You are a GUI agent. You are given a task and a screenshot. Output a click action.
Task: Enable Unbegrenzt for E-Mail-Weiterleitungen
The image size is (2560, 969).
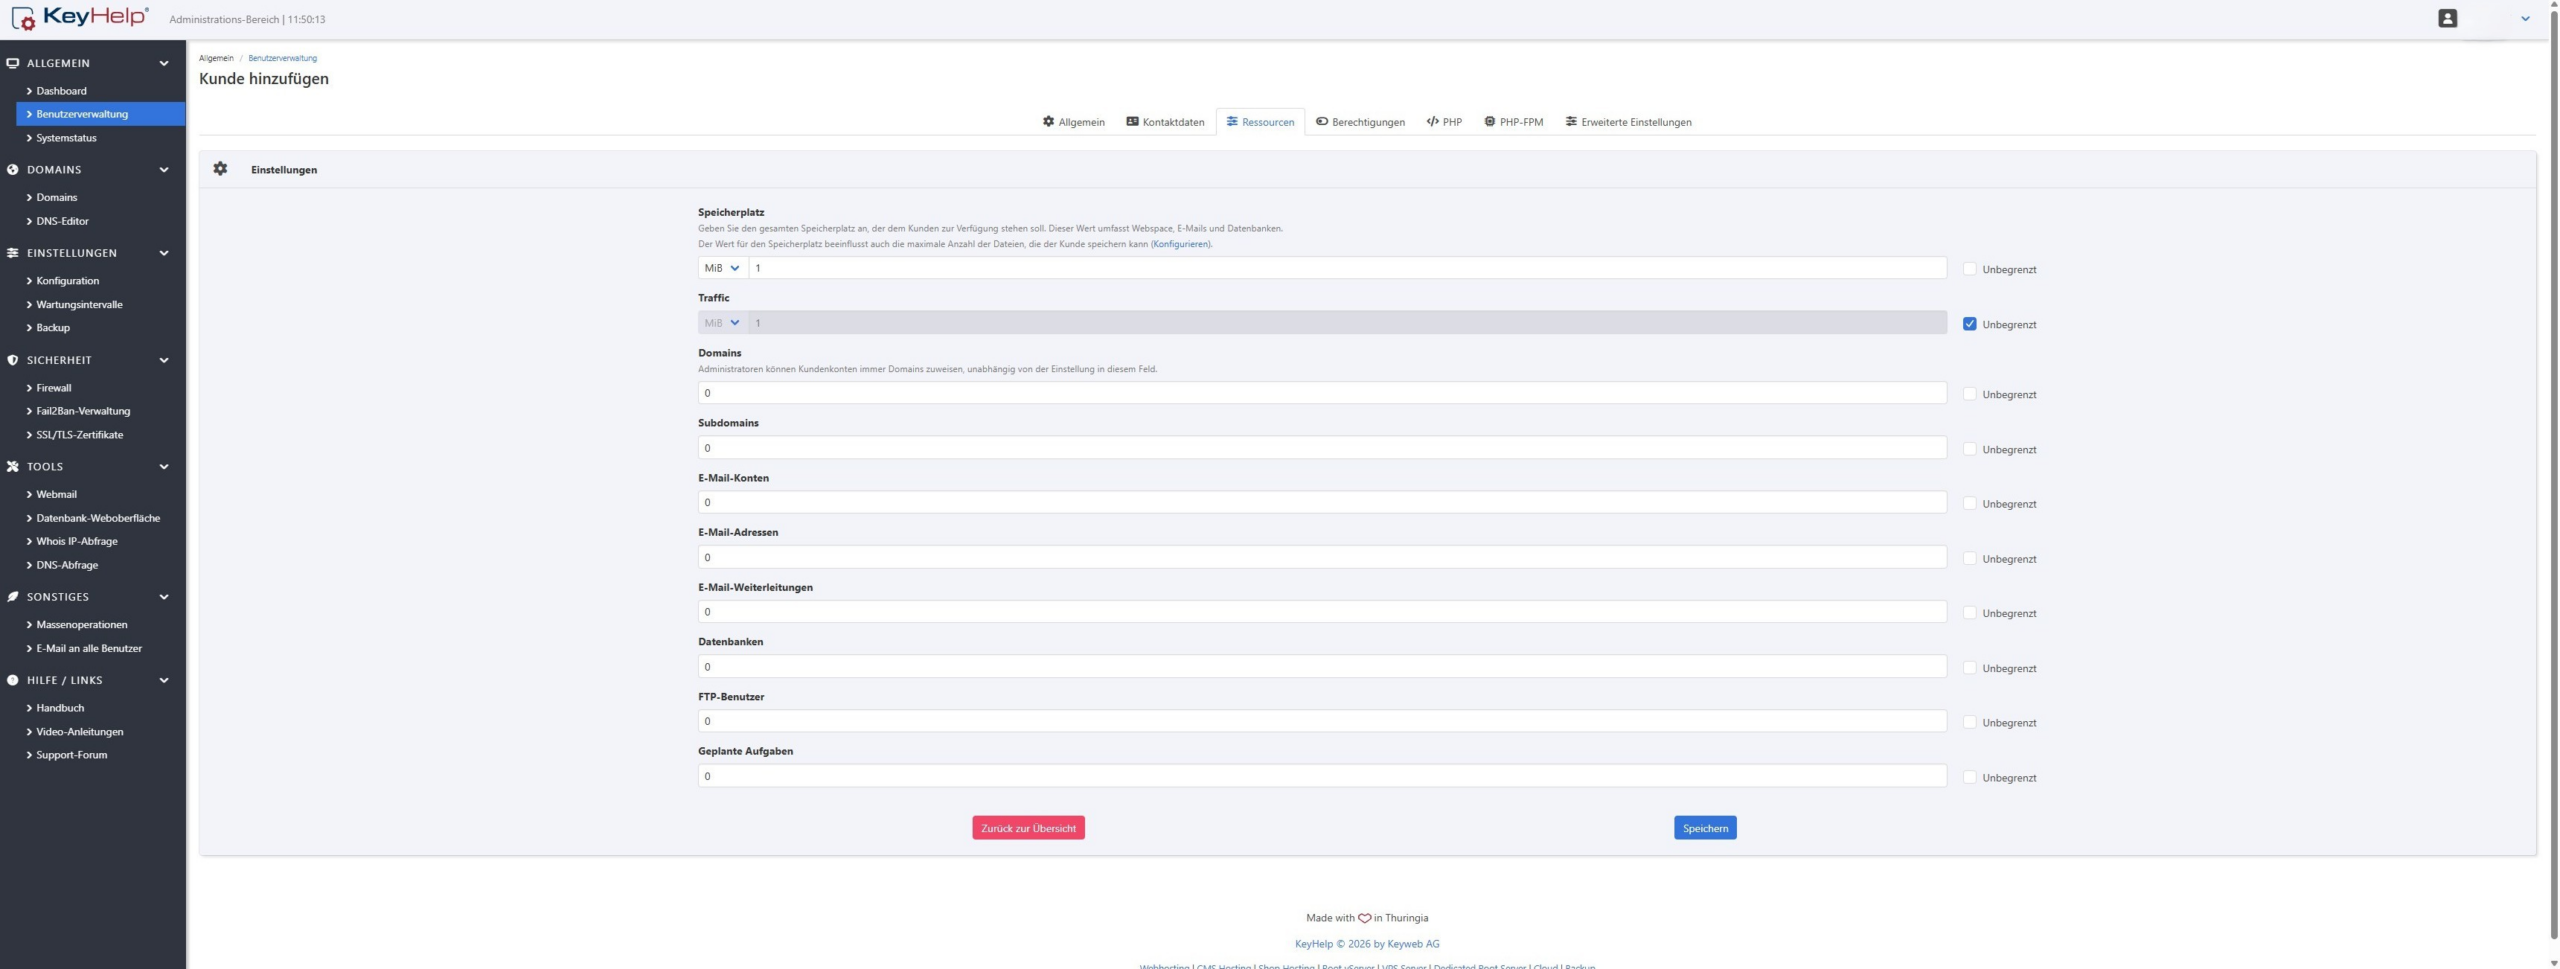1969,613
